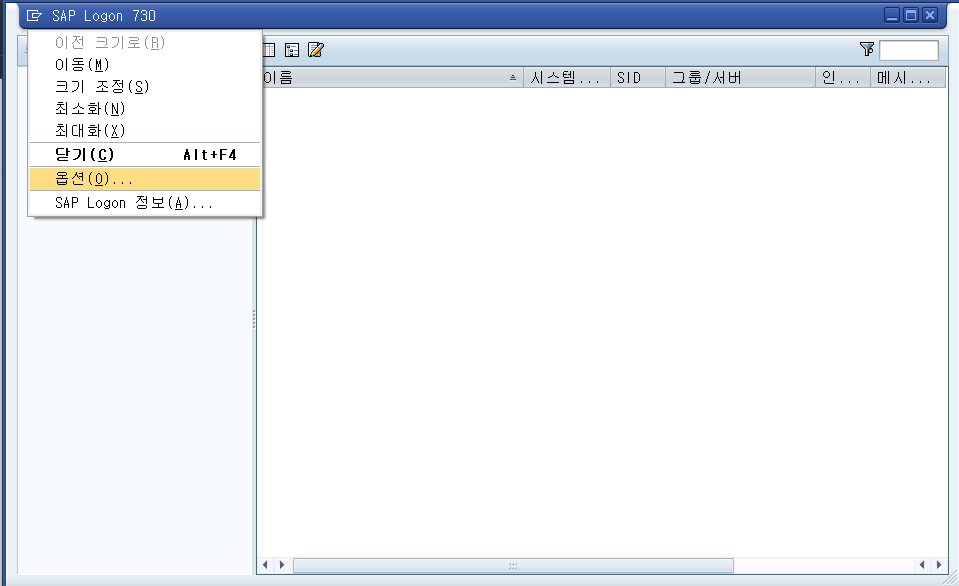
Task: Click far-right right scroll arrow of list
Action: pyautogui.click(x=939, y=565)
